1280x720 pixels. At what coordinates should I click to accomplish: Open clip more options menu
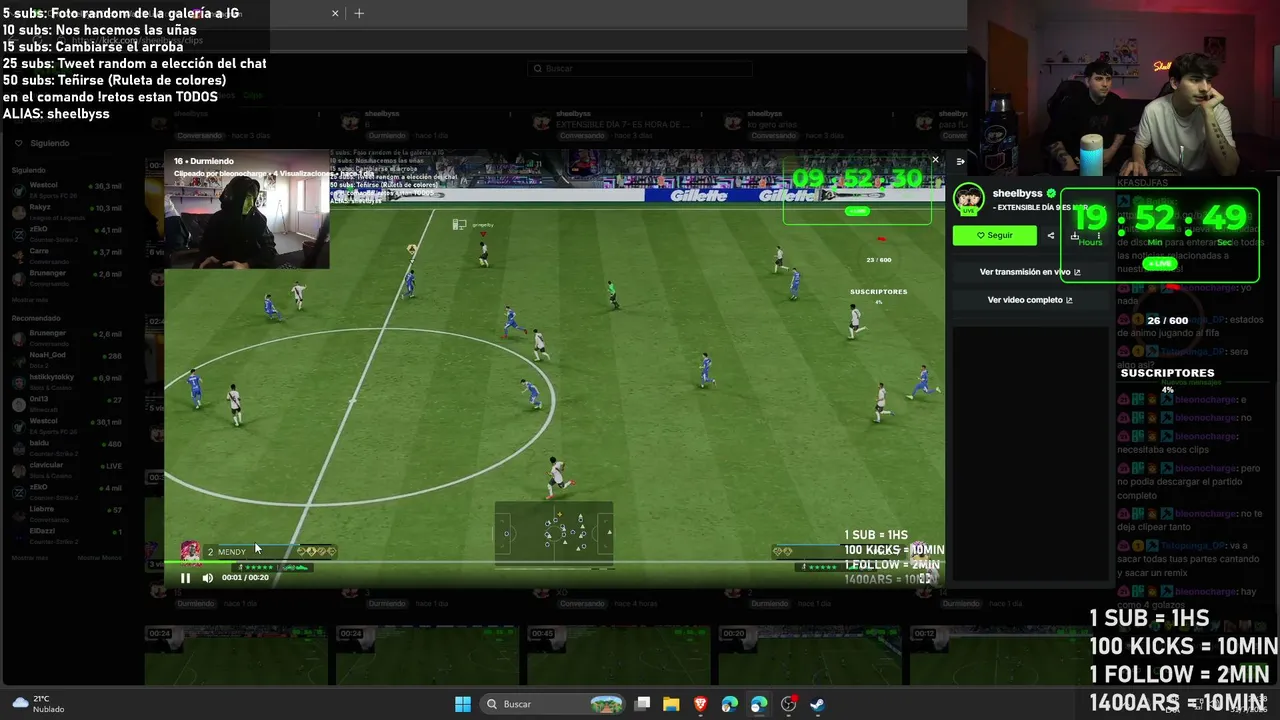tap(1099, 236)
